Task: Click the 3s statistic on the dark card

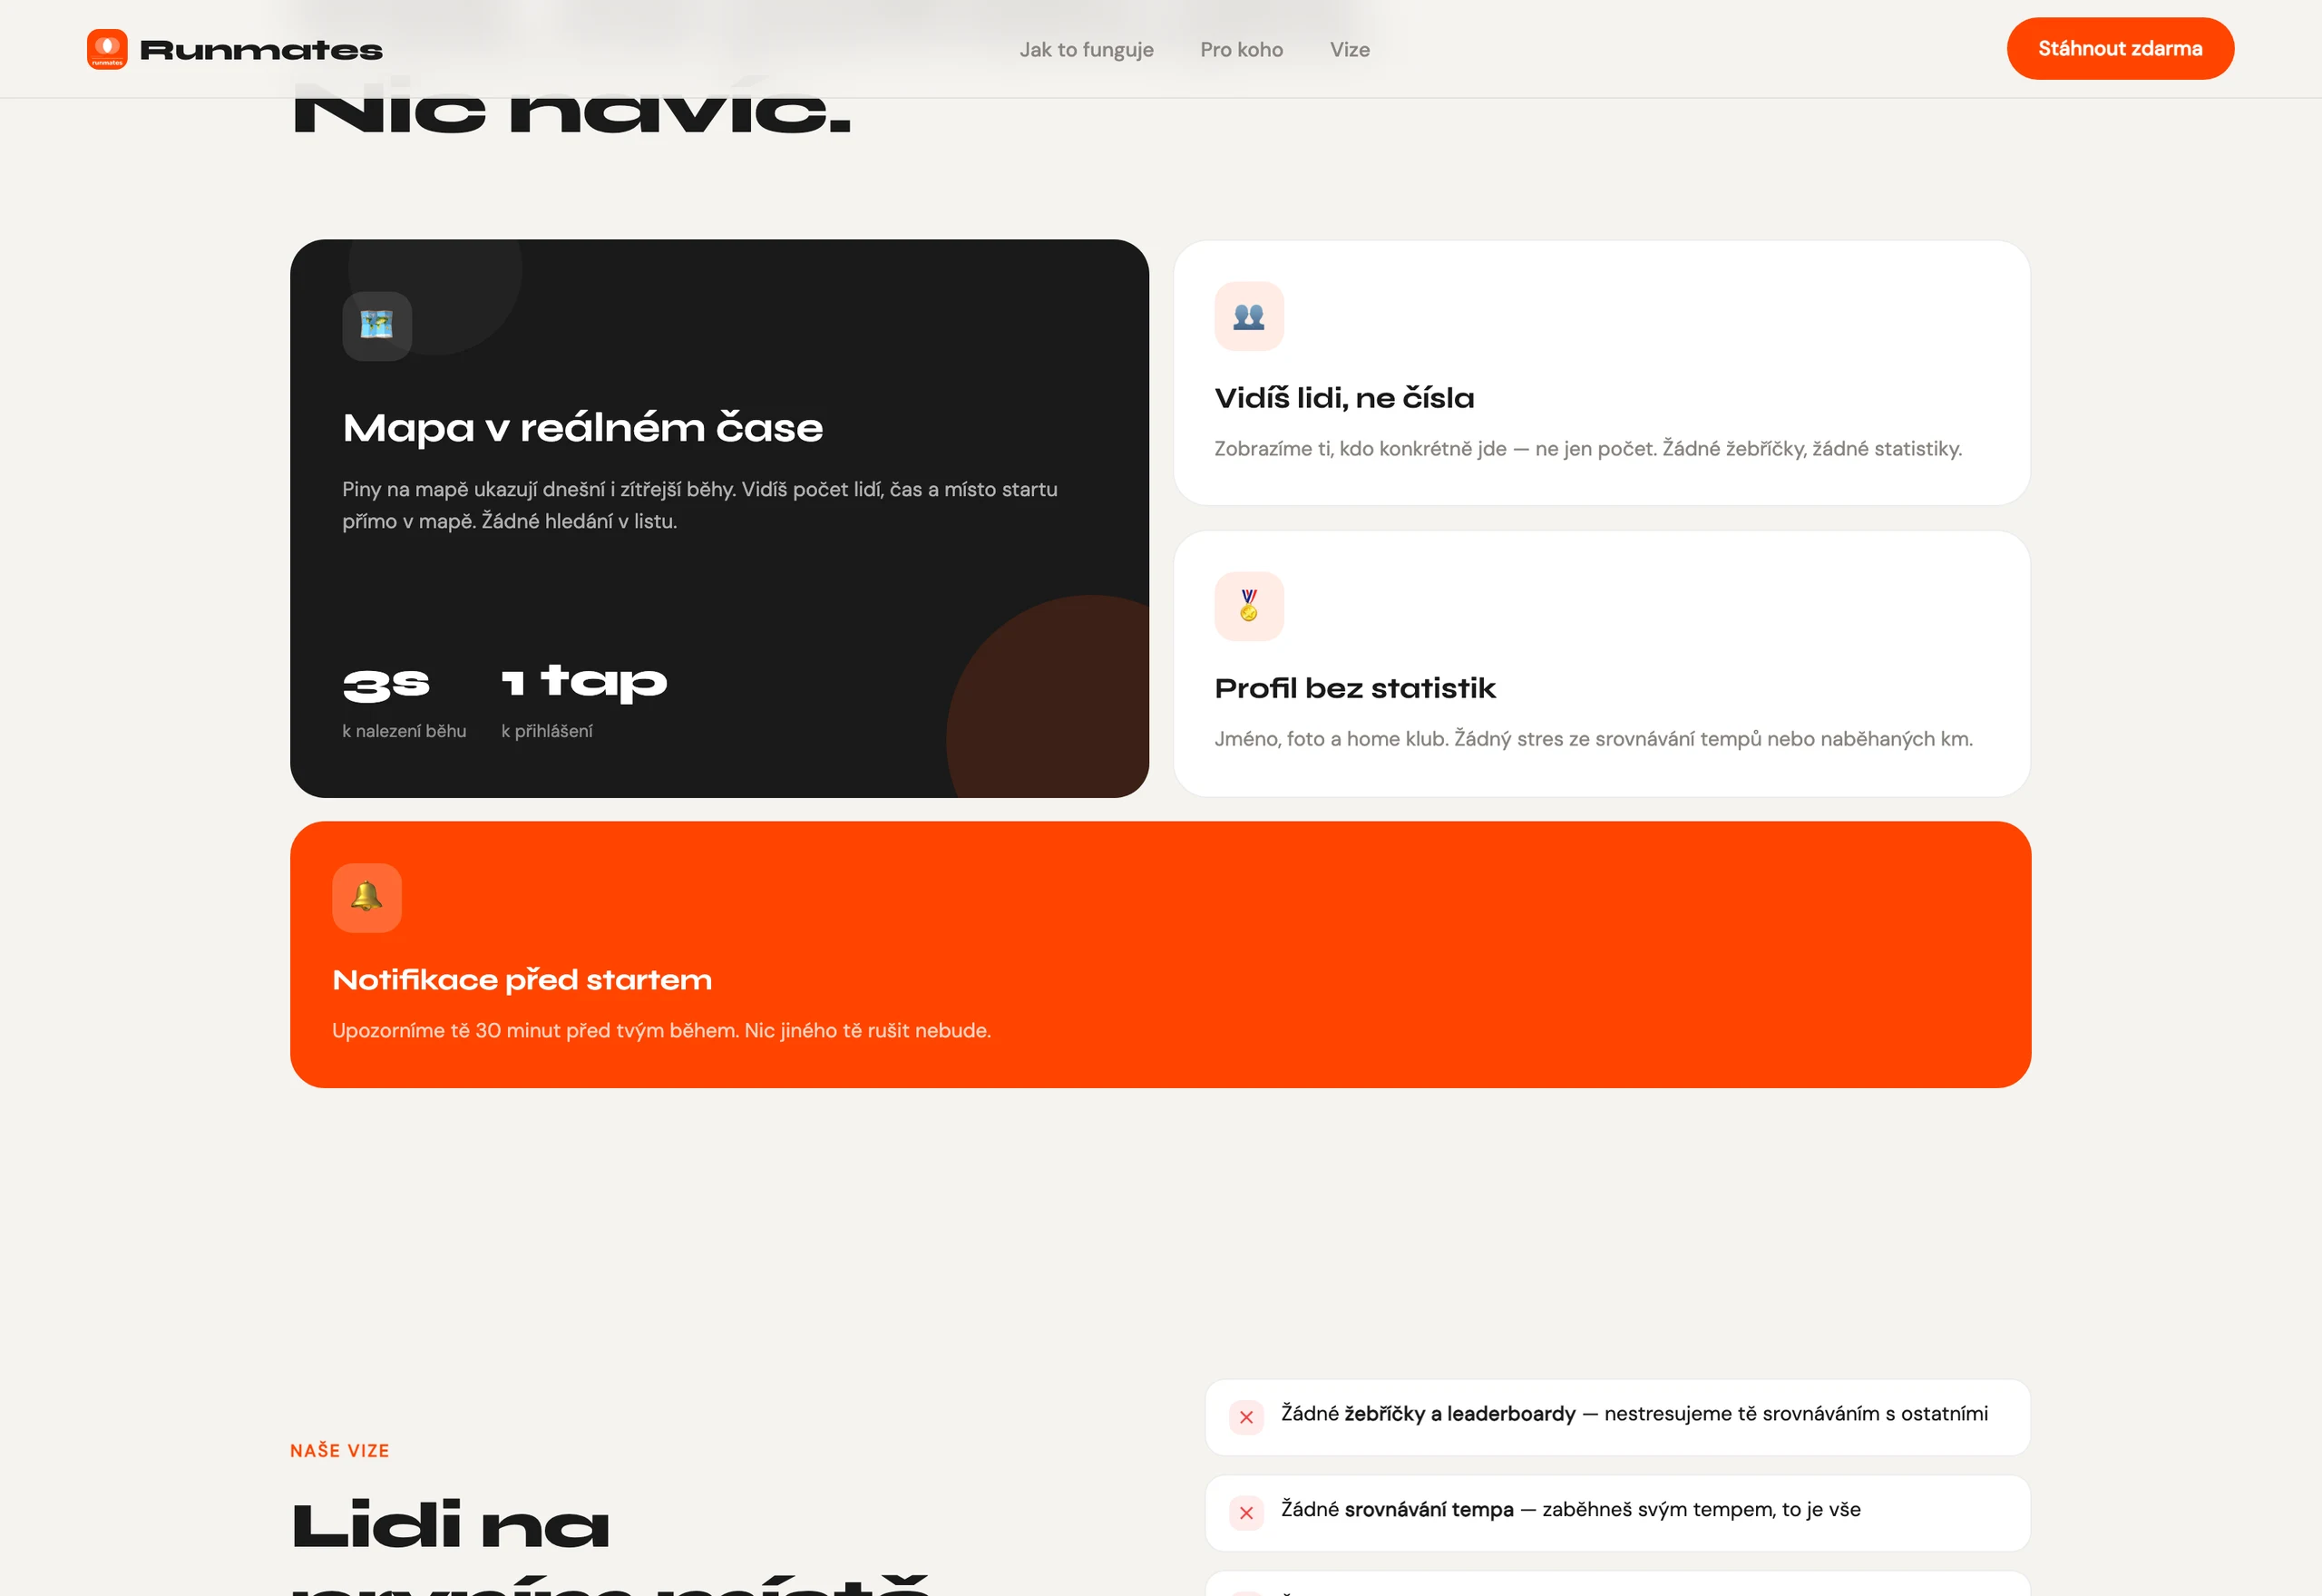Action: (386, 684)
